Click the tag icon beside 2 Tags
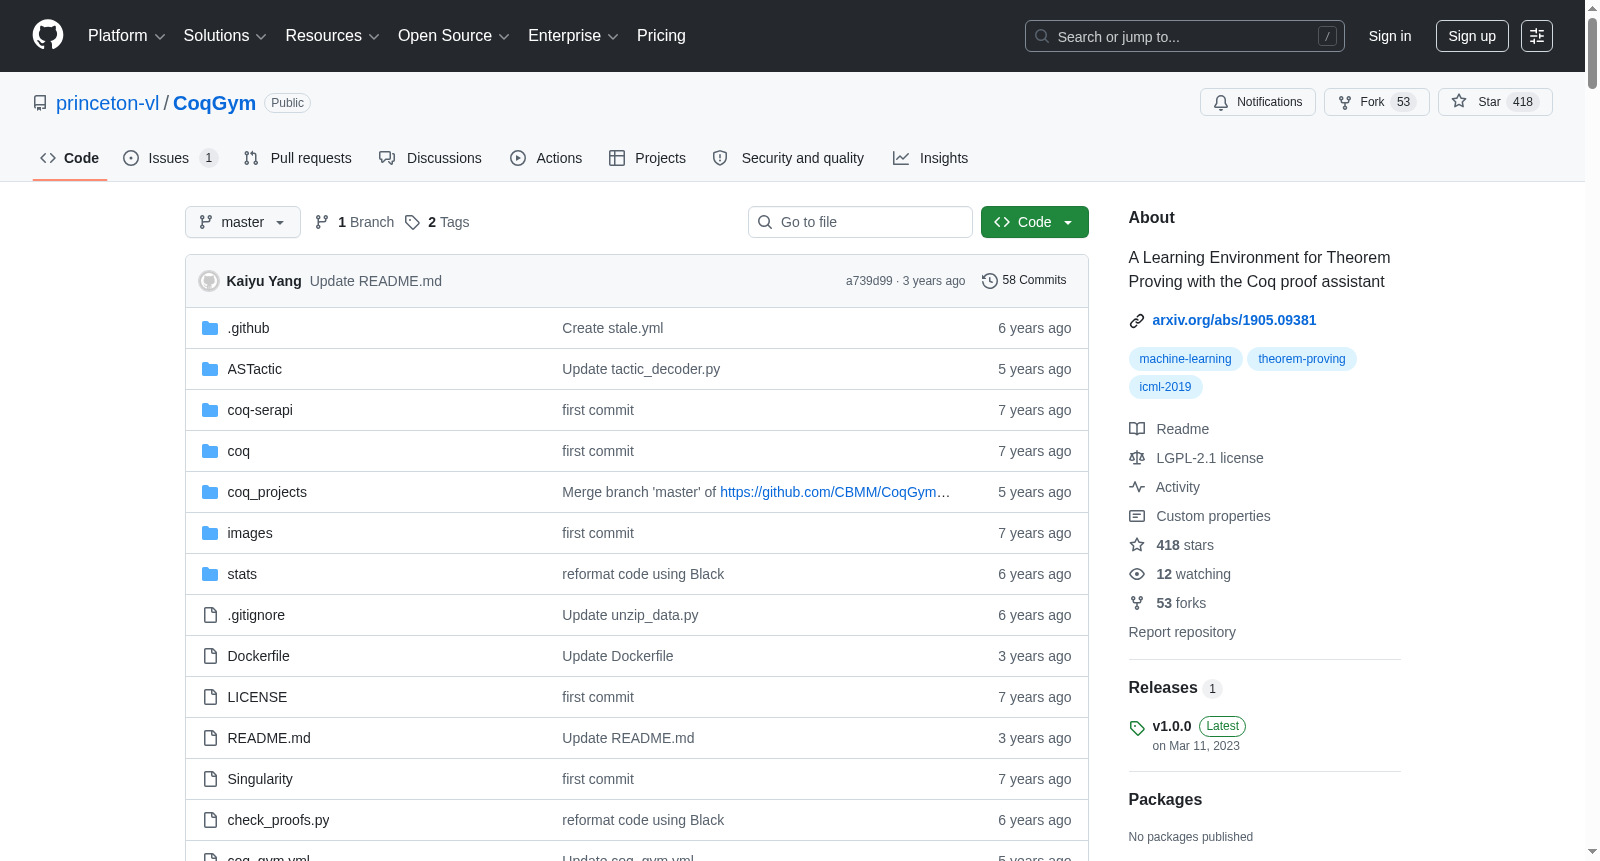 [412, 222]
